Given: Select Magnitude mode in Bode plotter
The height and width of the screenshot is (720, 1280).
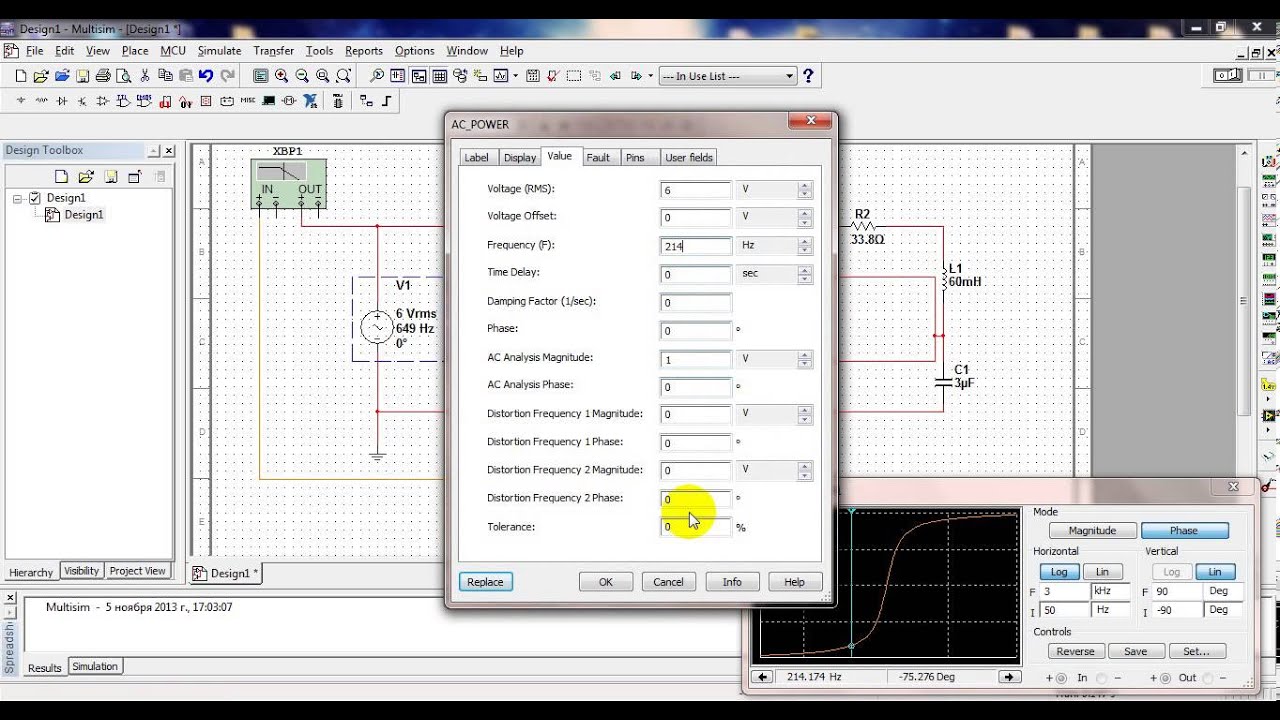Looking at the screenshot, I should click(1092, 530).
